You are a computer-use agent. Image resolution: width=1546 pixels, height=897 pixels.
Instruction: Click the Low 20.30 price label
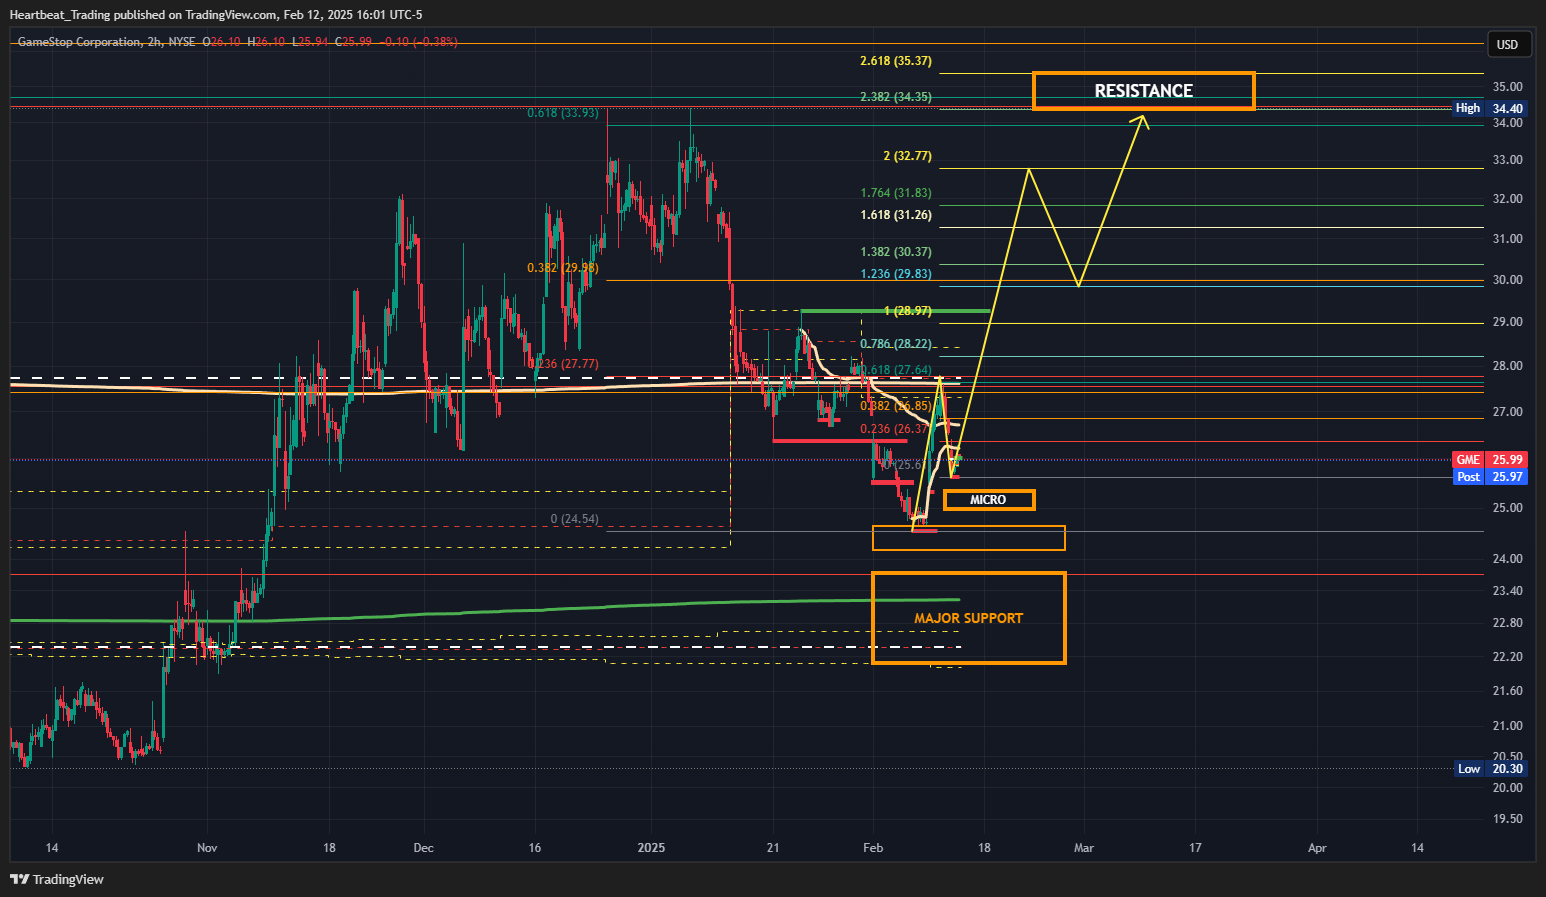coord(1489,769)
